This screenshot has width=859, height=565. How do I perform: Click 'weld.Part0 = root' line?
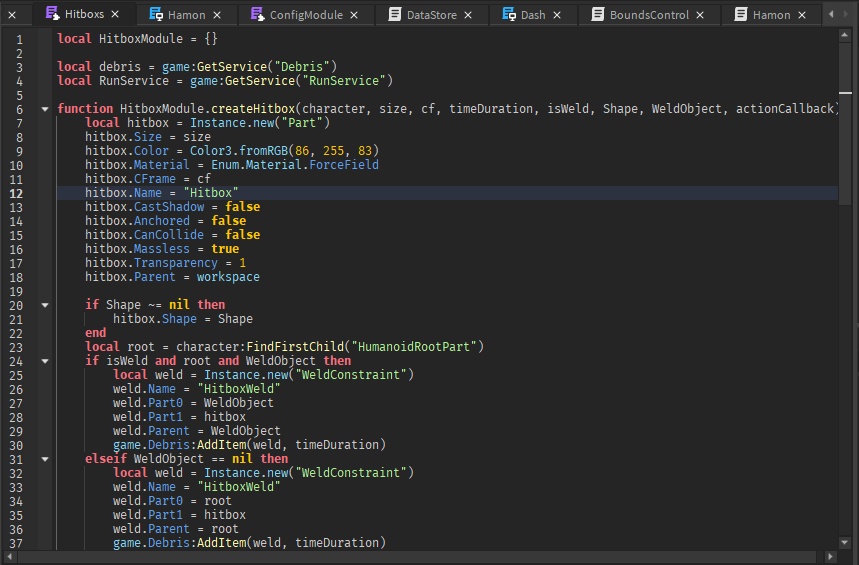172,501
